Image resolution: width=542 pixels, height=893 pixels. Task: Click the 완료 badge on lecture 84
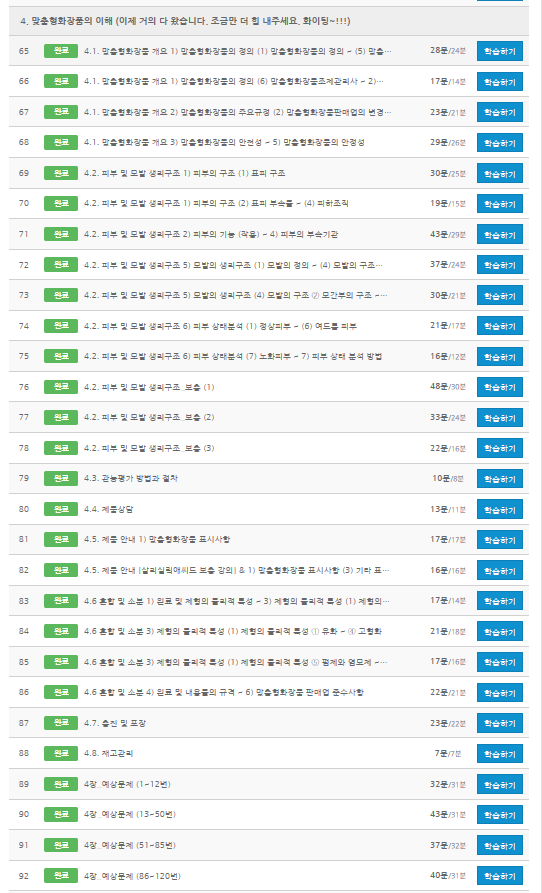point(61,631)
